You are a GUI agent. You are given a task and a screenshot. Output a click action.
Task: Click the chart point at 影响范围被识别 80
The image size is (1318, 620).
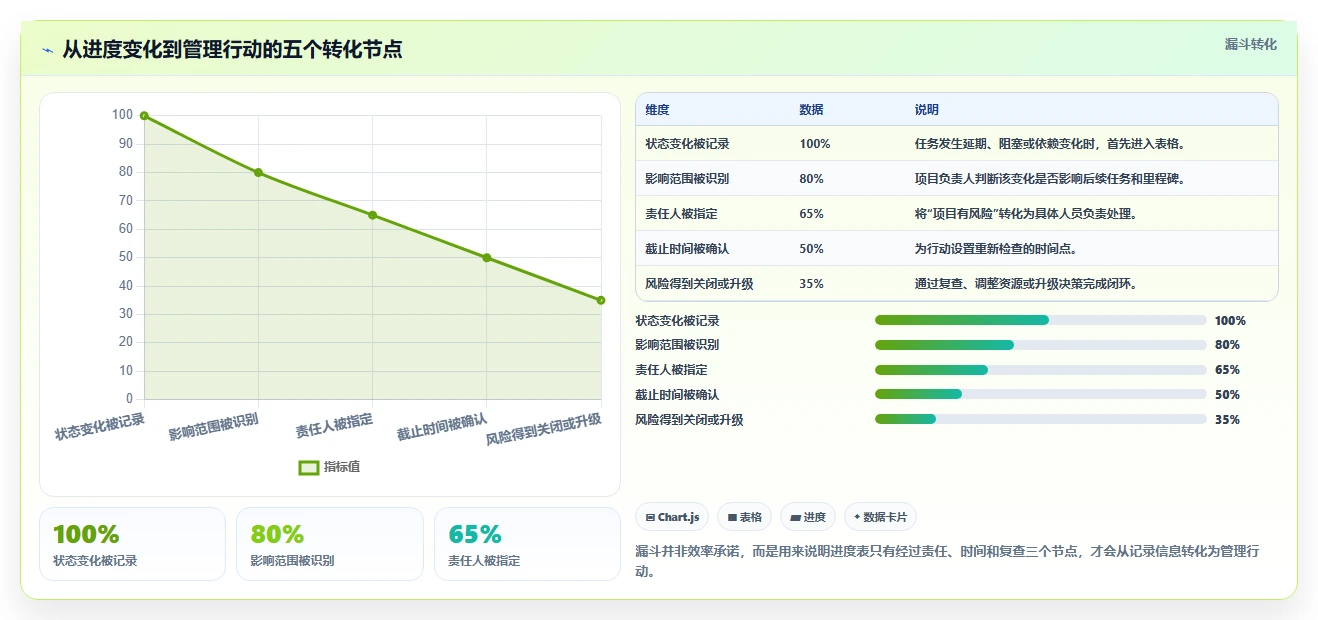click(258, 173)
